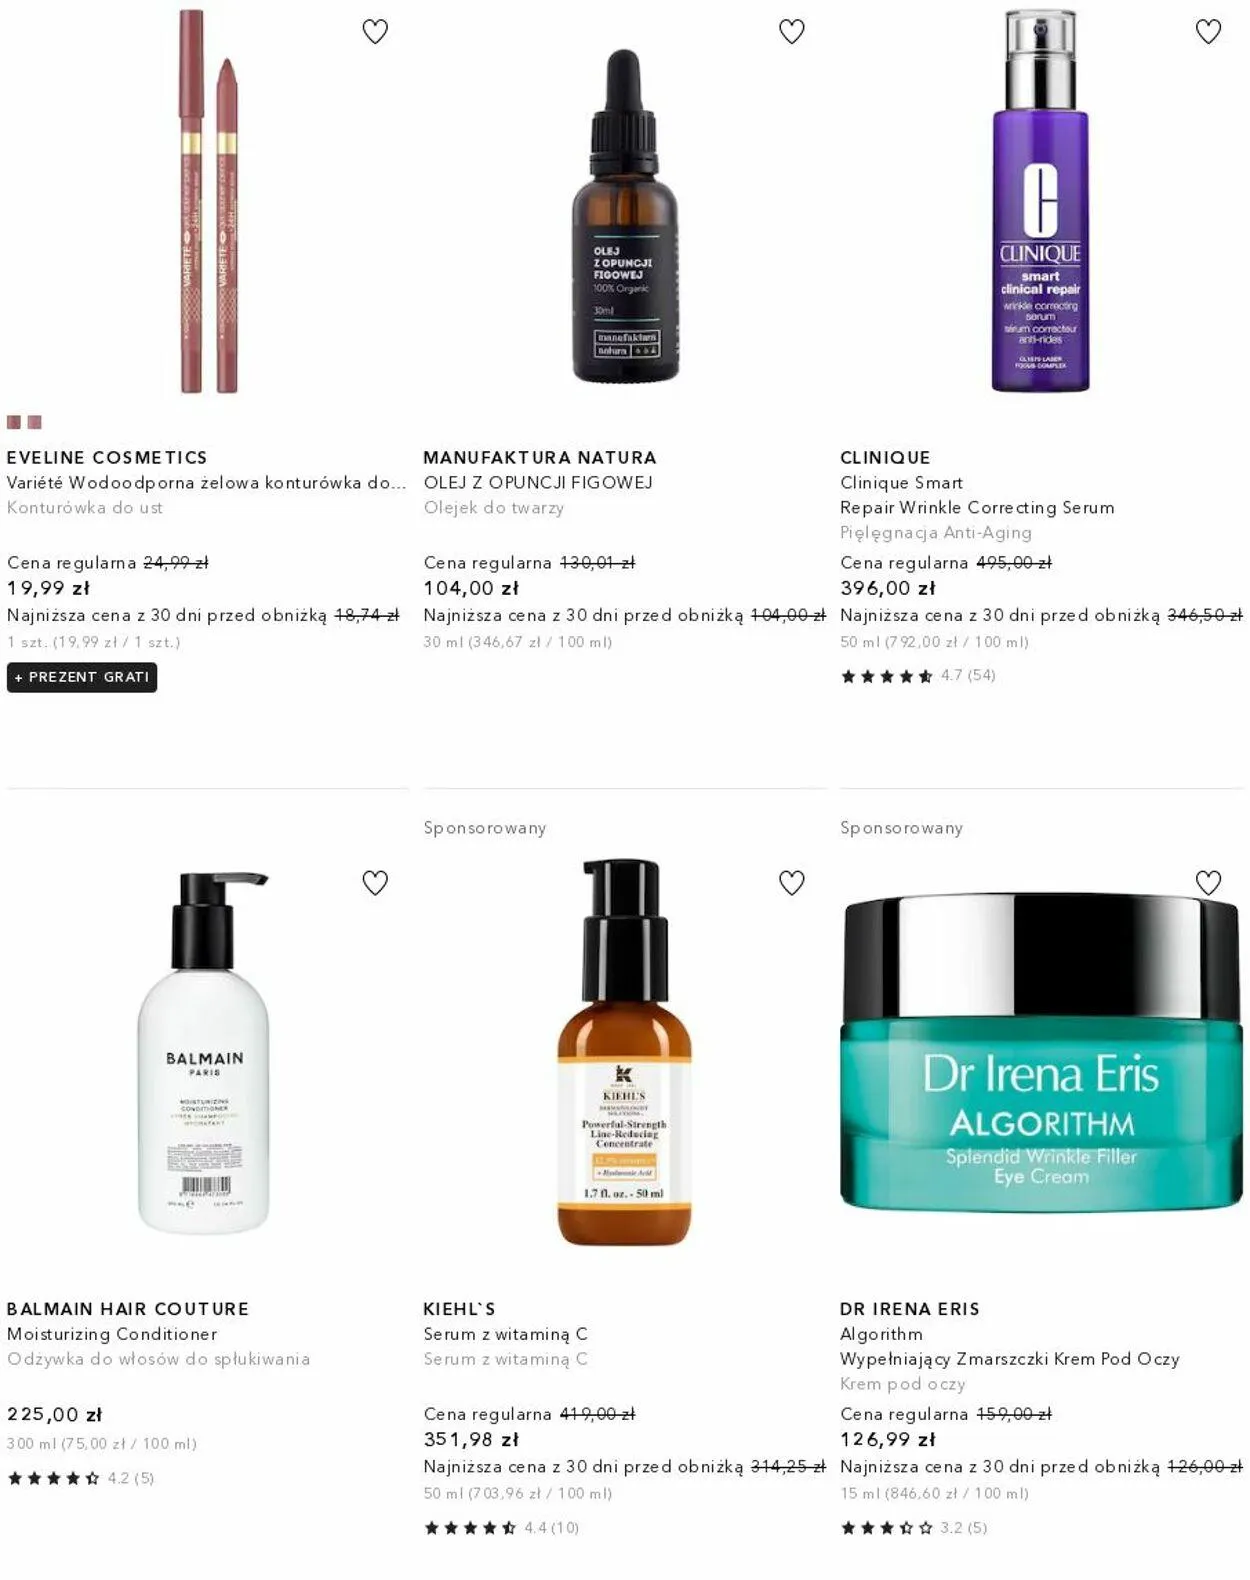1250x1580 pixels.
Task: Open Balmain 4.2 star rating
Action: 81,1478
